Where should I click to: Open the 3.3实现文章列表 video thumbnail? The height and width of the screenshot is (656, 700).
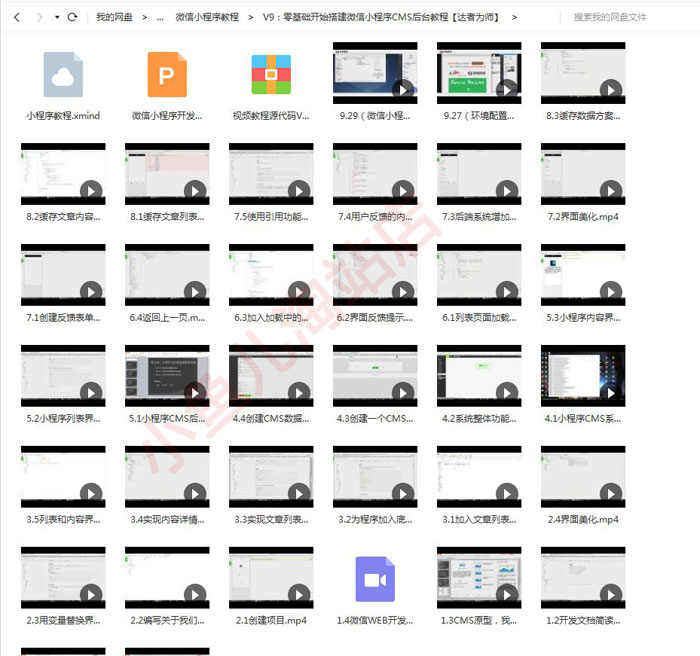pos(271,476)
